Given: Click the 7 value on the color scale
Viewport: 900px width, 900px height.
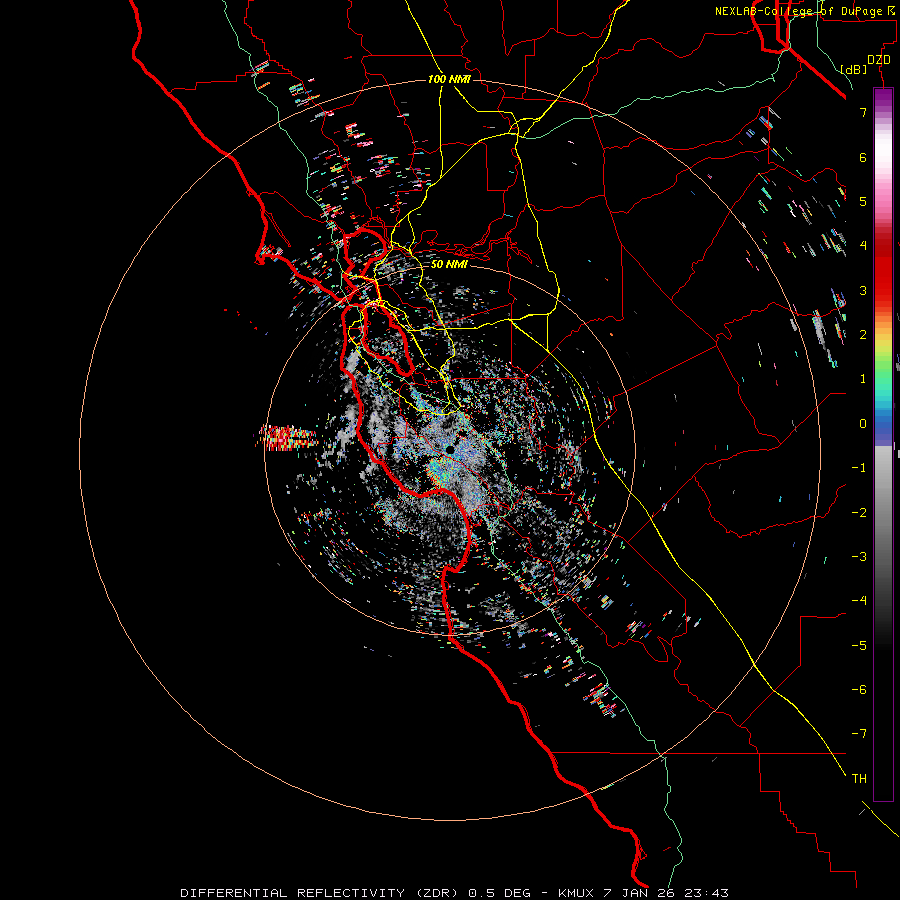Looking at the screenshot, I should (x=863, y=112).
